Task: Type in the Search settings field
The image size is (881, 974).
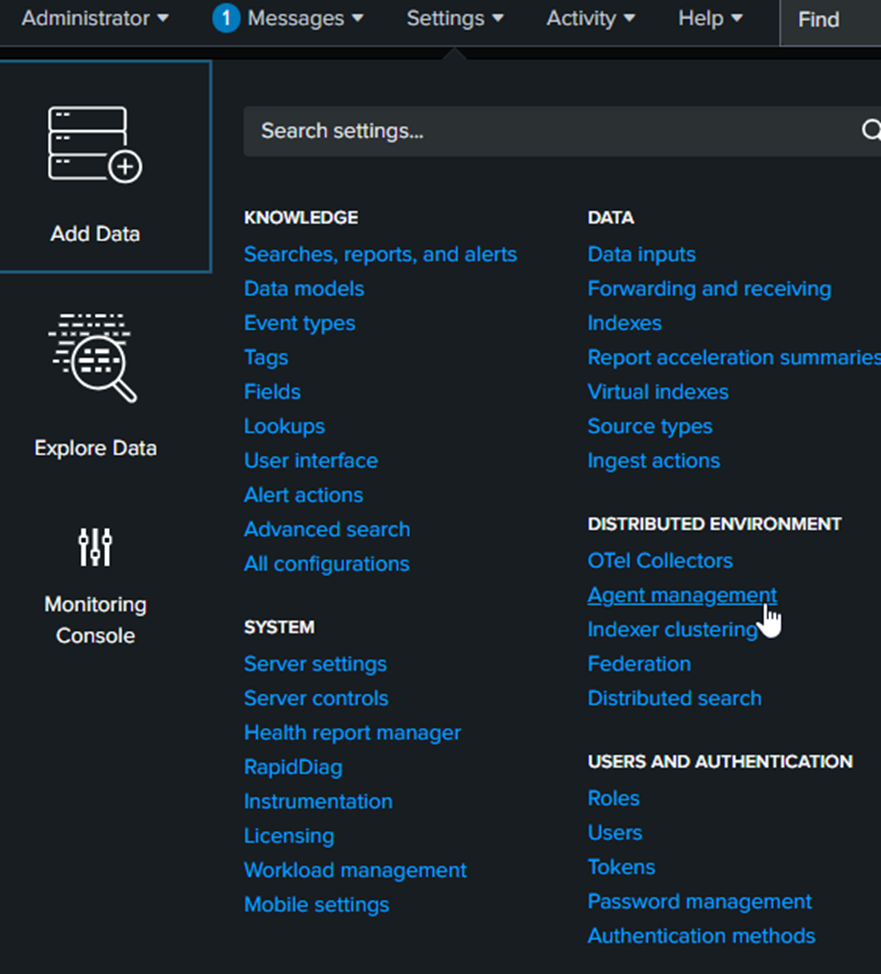Action: click(x=550, y=131)
